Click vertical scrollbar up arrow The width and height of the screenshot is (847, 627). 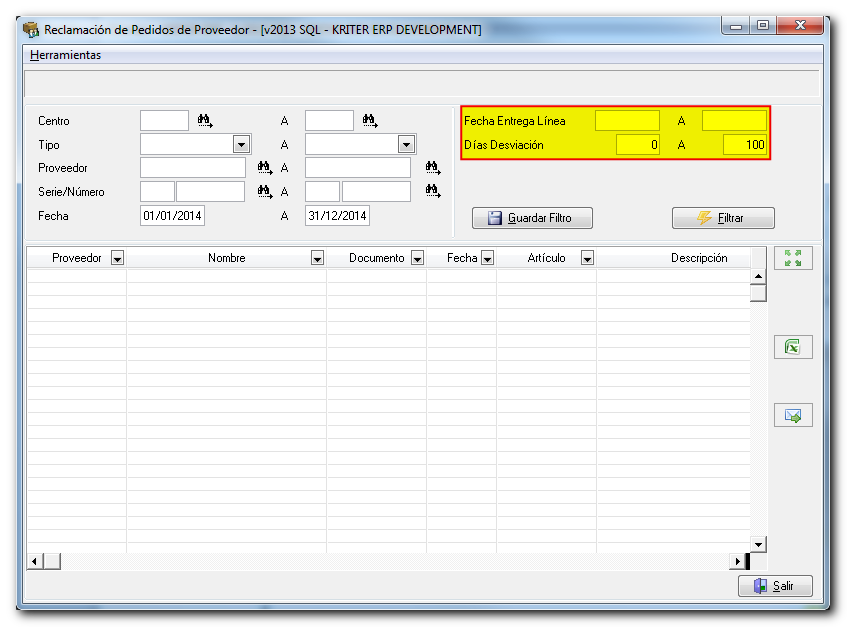[x=758, y=277]
